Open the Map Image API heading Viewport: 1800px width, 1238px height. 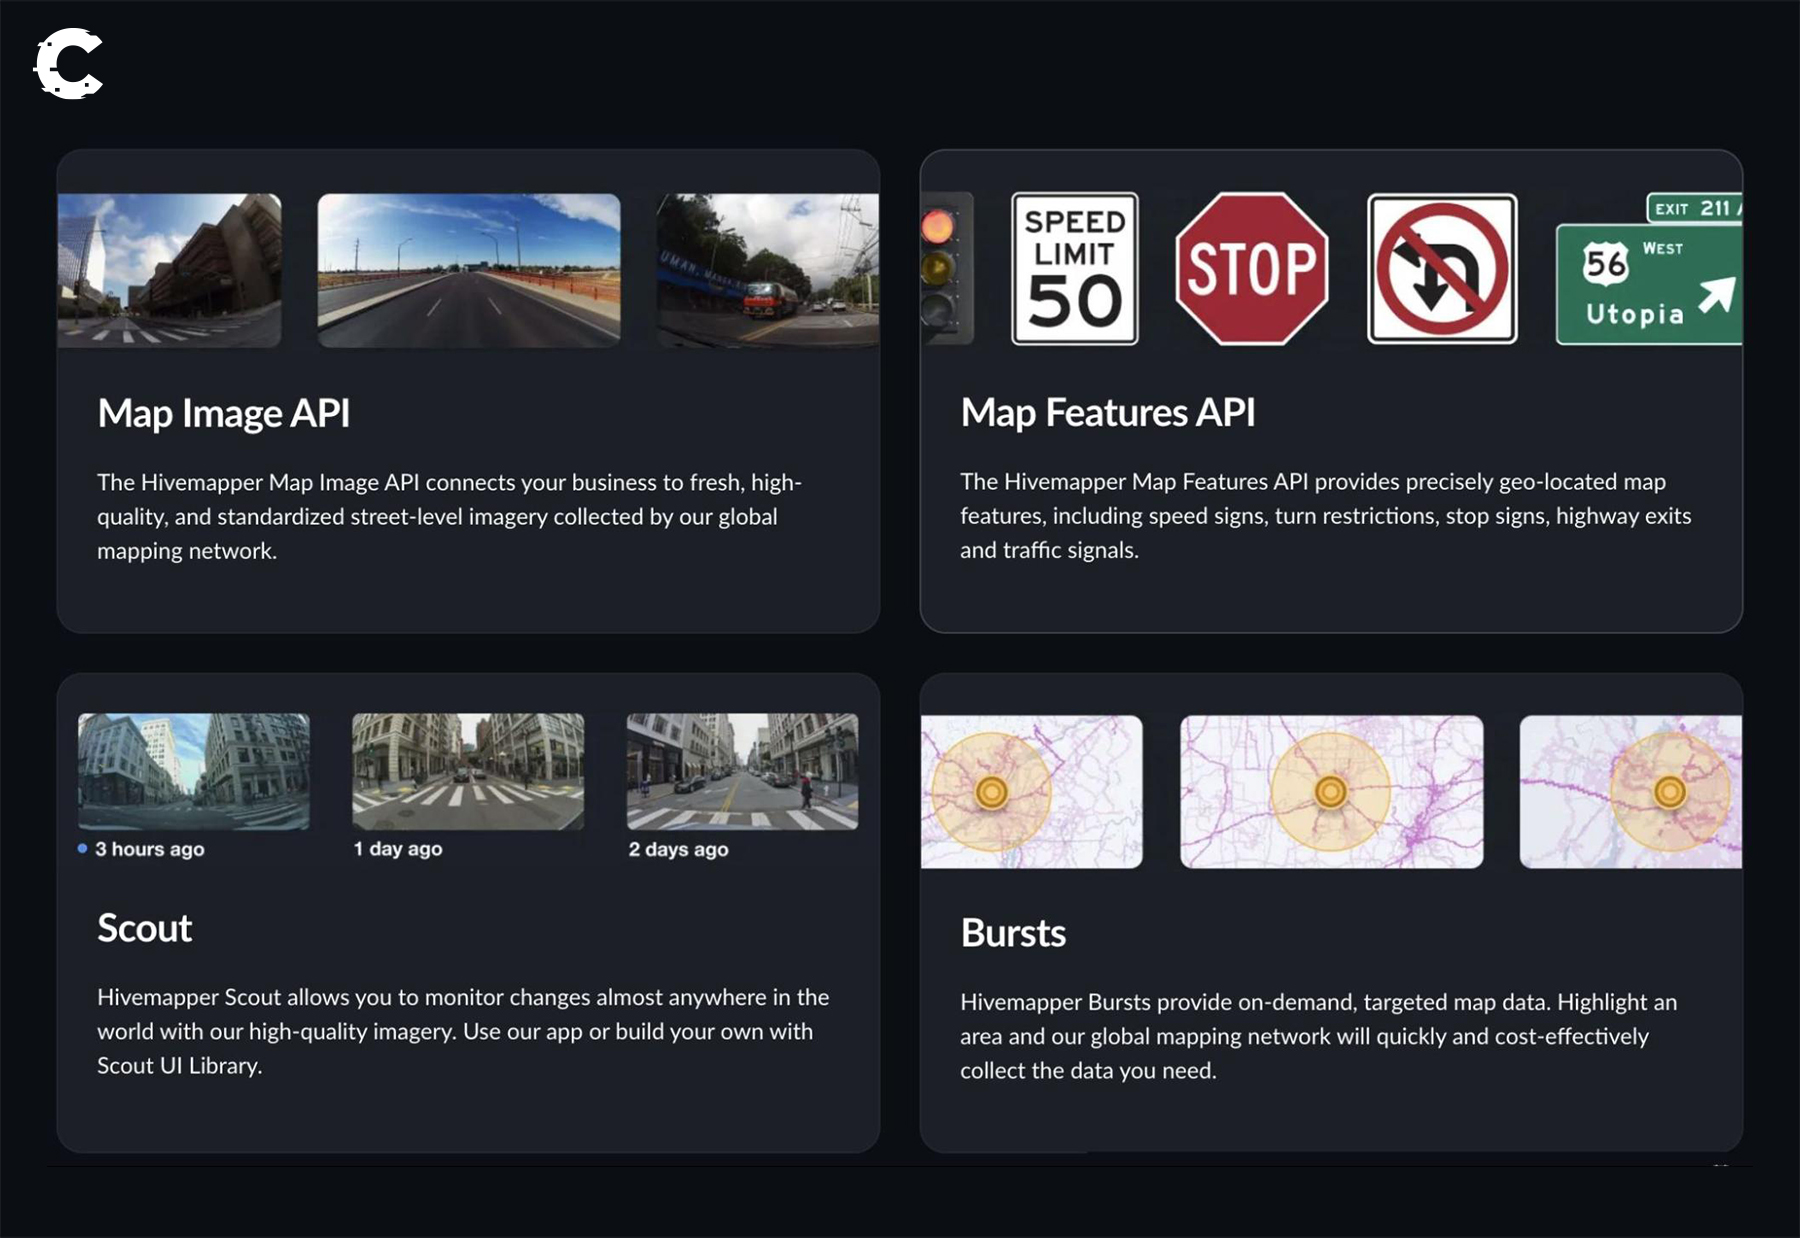coord(223,413)
